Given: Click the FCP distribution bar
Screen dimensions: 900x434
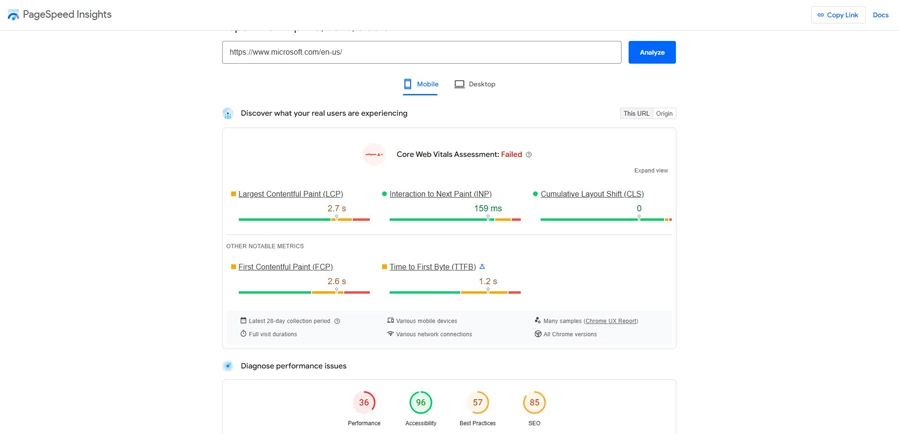Looking at the screenshot, I should 304,292.
